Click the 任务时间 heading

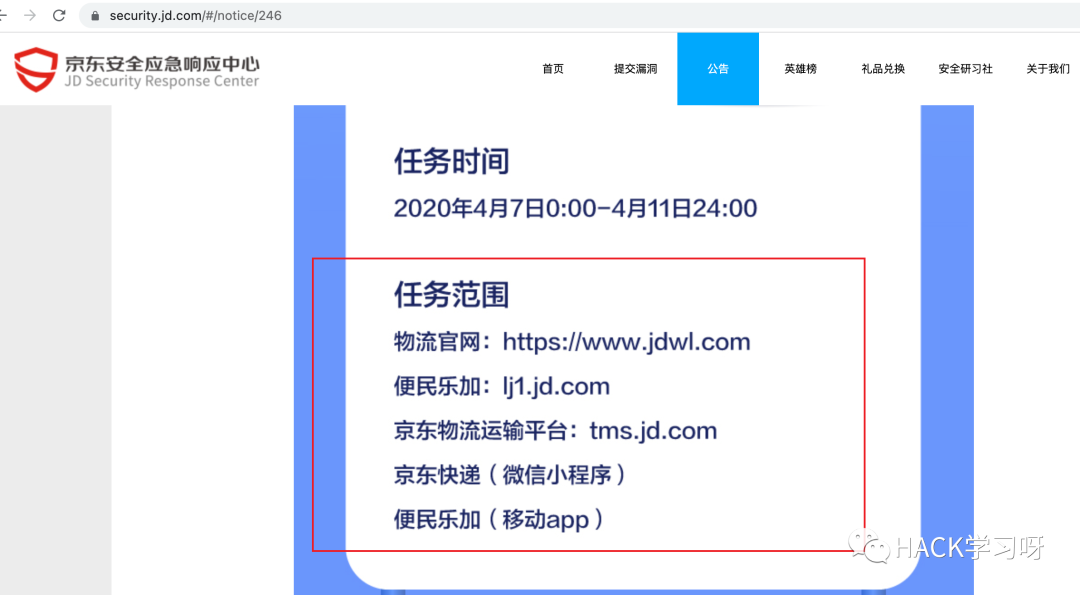(x=452, y=162)
